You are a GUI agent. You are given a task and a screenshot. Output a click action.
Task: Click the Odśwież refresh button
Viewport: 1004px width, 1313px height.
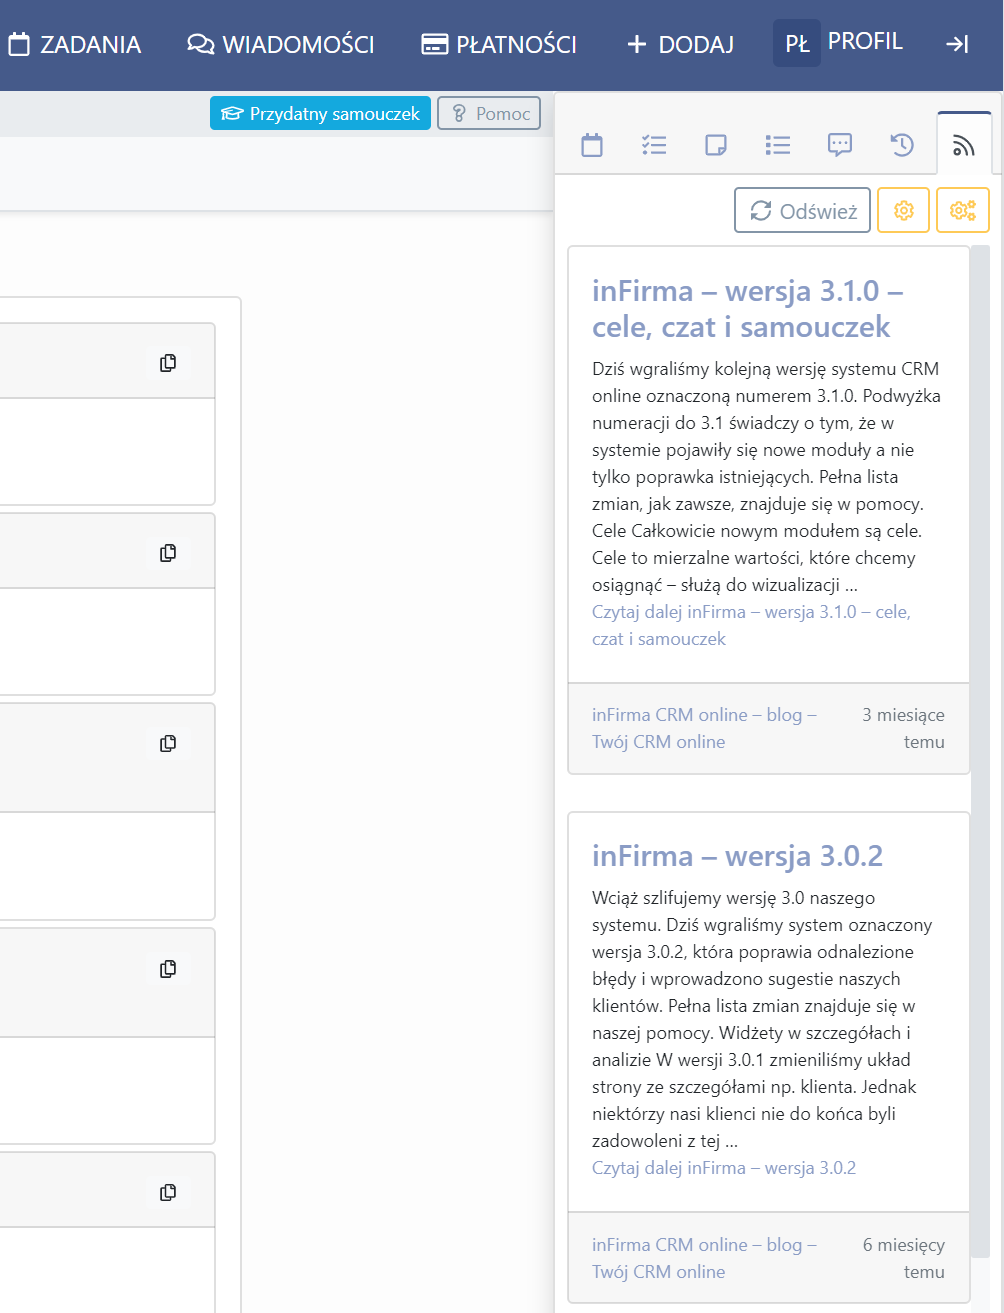point(803,210)
